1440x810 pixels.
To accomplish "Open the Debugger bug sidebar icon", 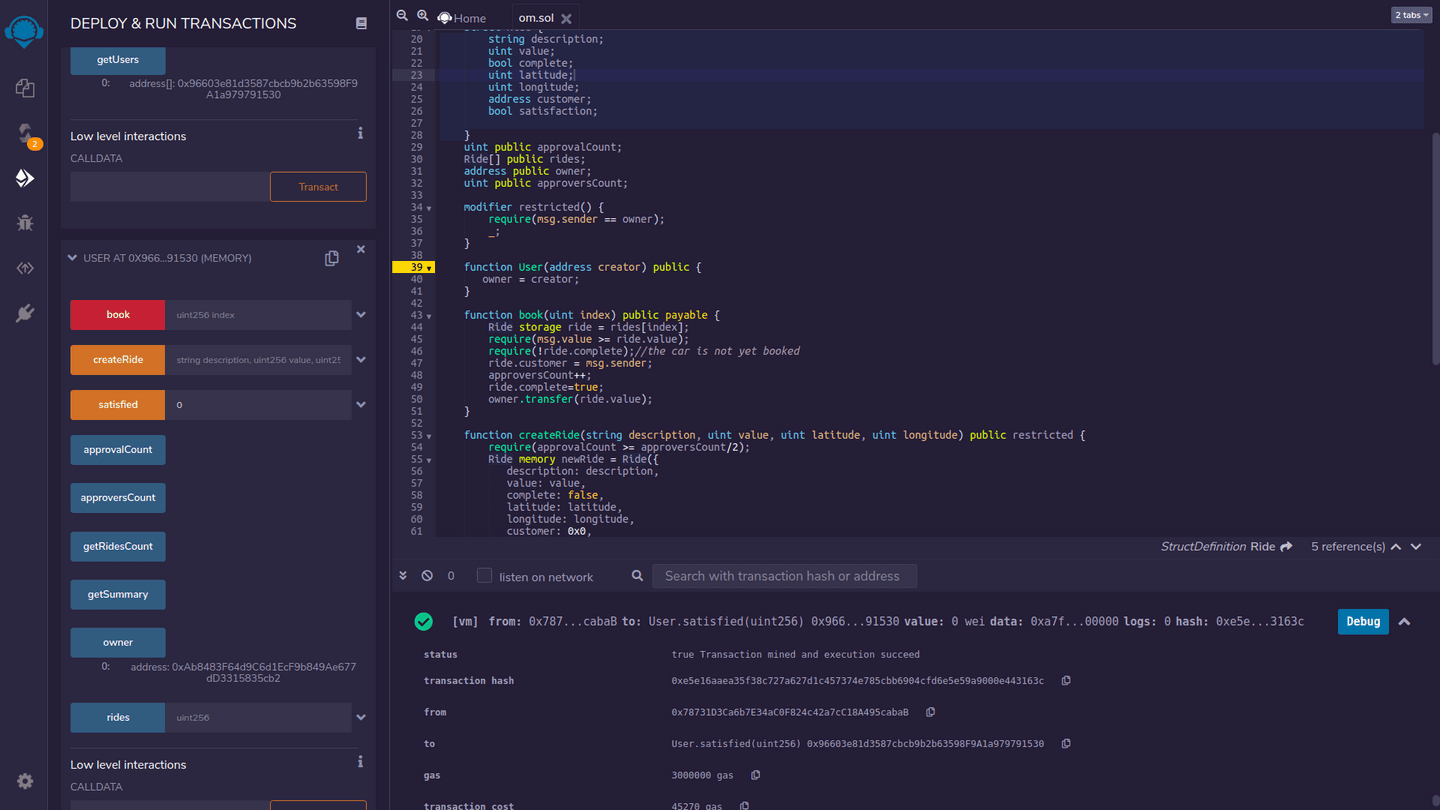I will [x=25, y=223].
